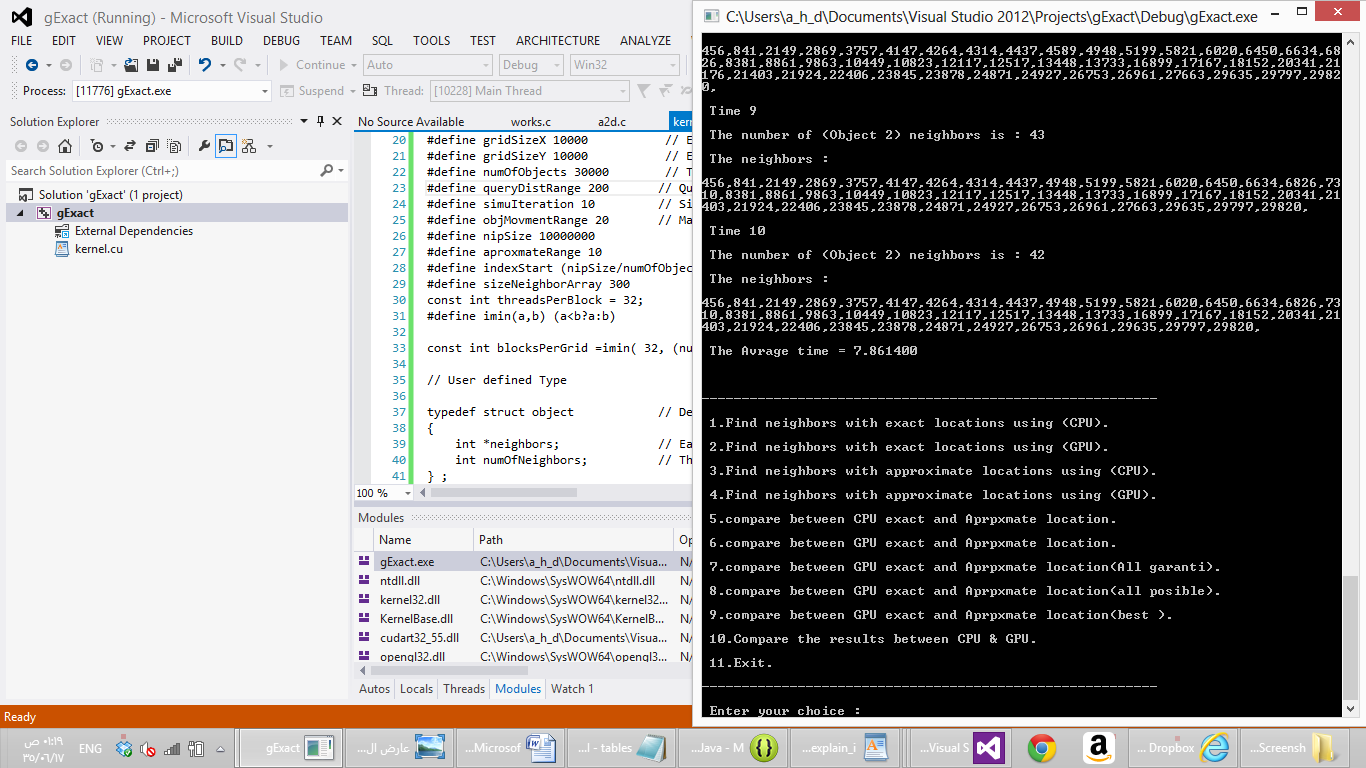Open Google Chrome from the taskbar
1366x768 pixels.
pyautogui.click(x=1042, y=747)
